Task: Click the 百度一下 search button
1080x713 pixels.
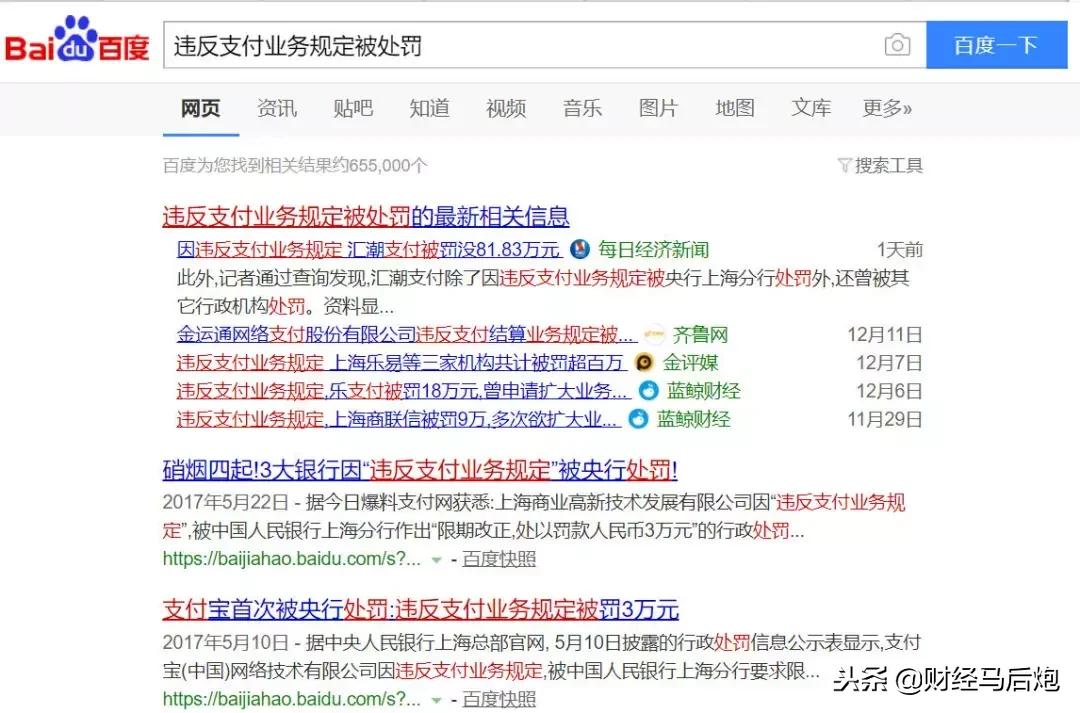Action: (997, 44)
